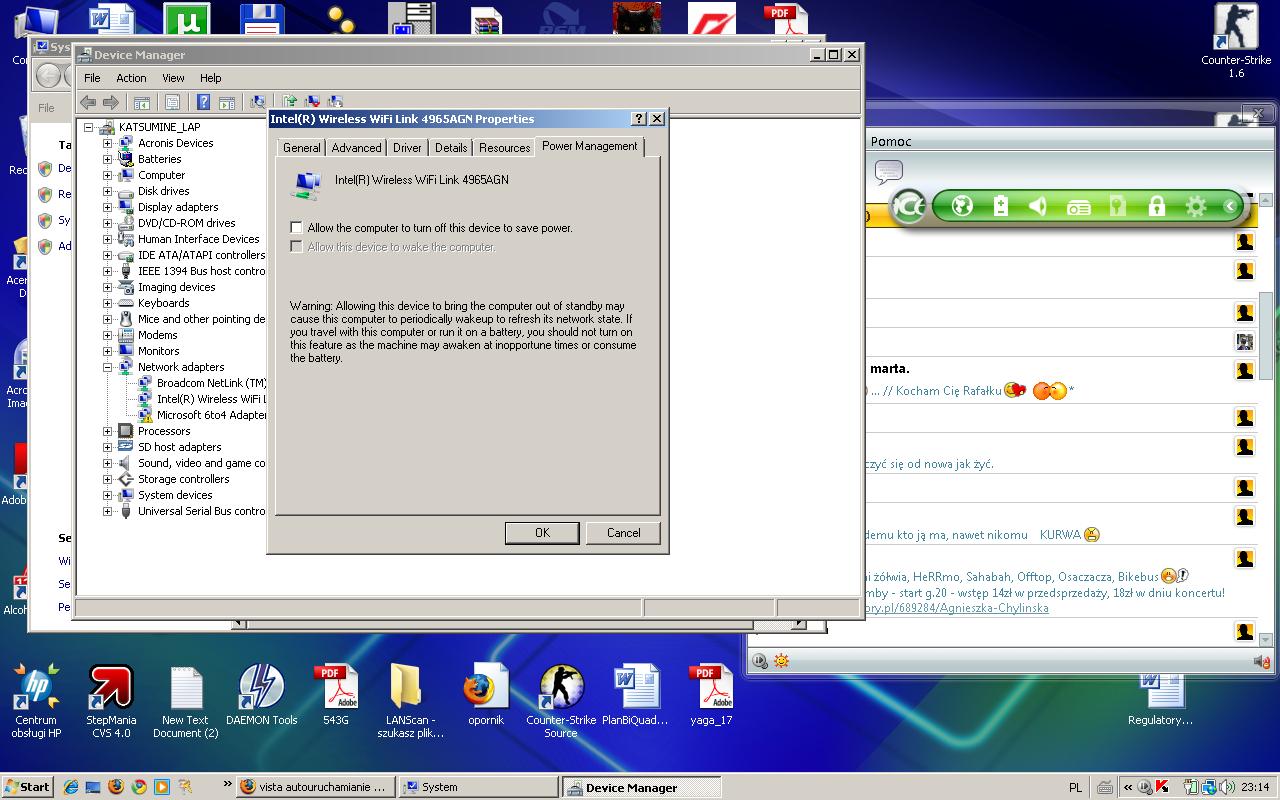Click Firefox icon in quick launch bar

[116, 787]
